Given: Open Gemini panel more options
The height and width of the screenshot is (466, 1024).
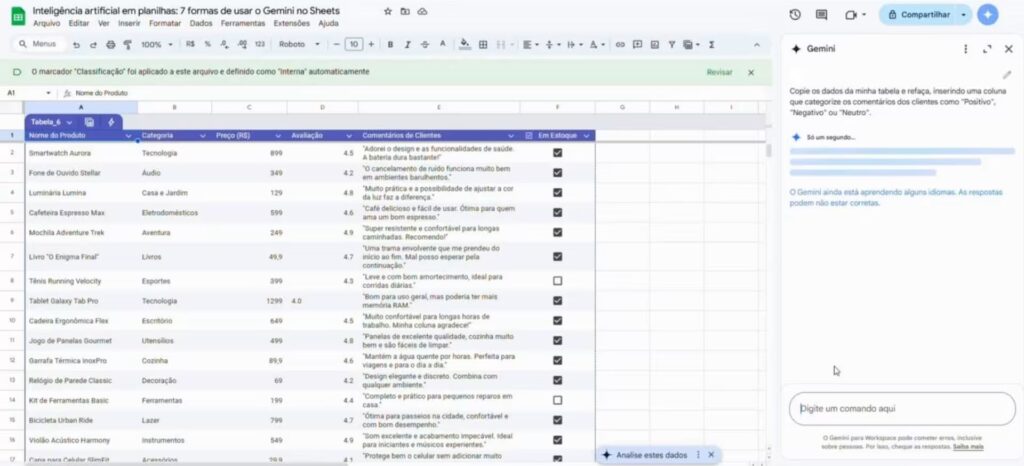Looking at the screenshot, I should (x=965, y=49).
